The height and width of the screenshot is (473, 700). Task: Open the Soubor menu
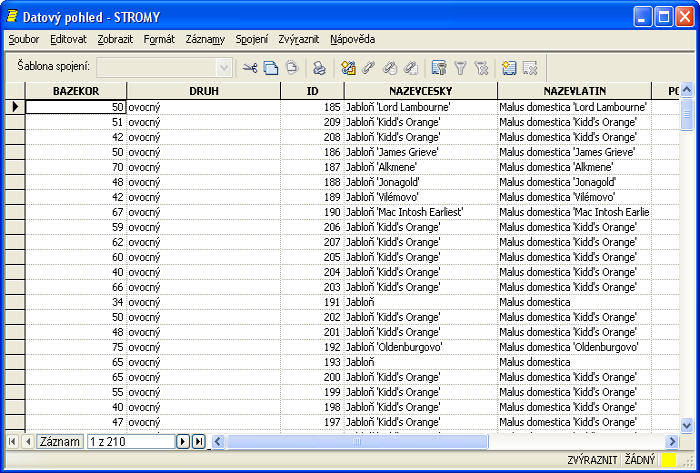pos(23,39)
